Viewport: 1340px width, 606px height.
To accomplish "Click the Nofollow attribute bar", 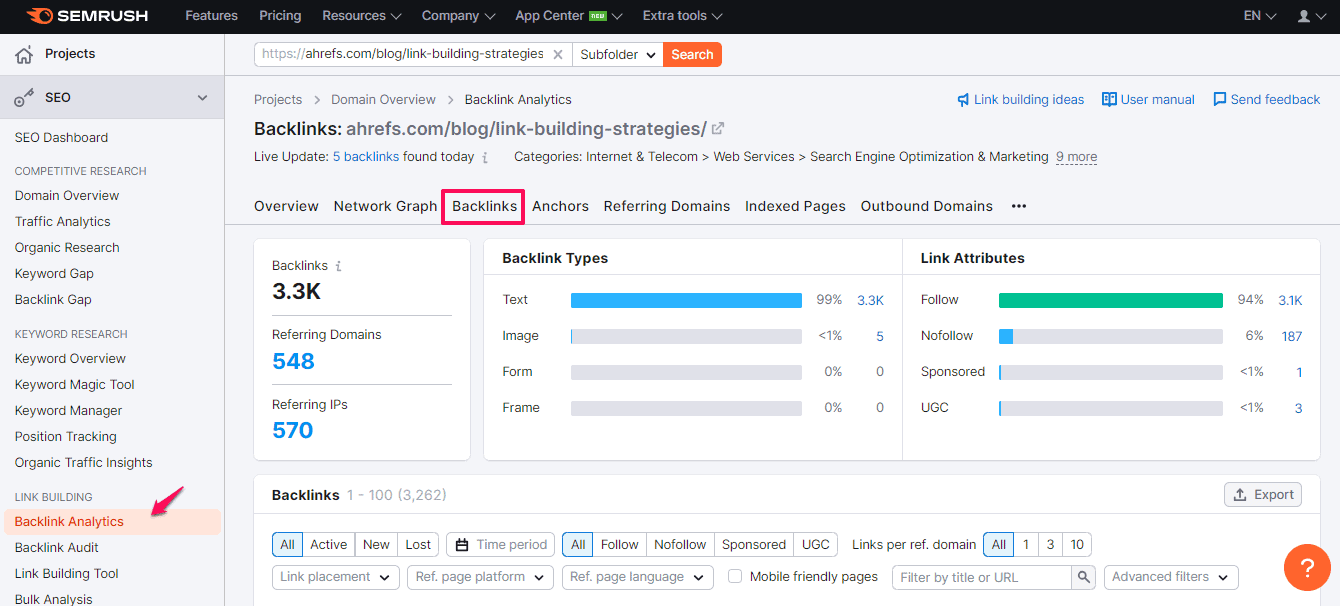I will click(1111, 336).
